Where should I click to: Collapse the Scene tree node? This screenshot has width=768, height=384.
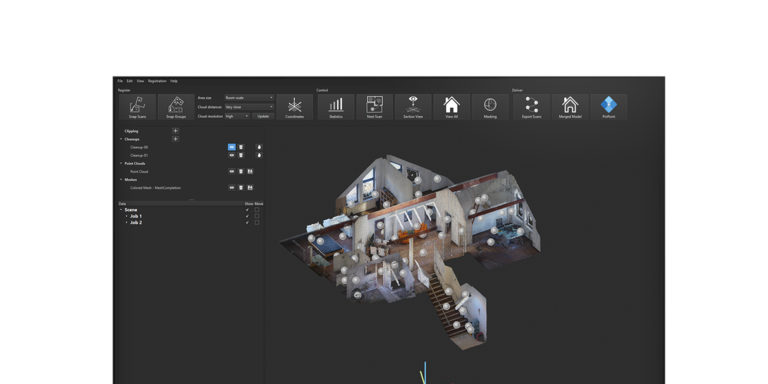point(121,210)
